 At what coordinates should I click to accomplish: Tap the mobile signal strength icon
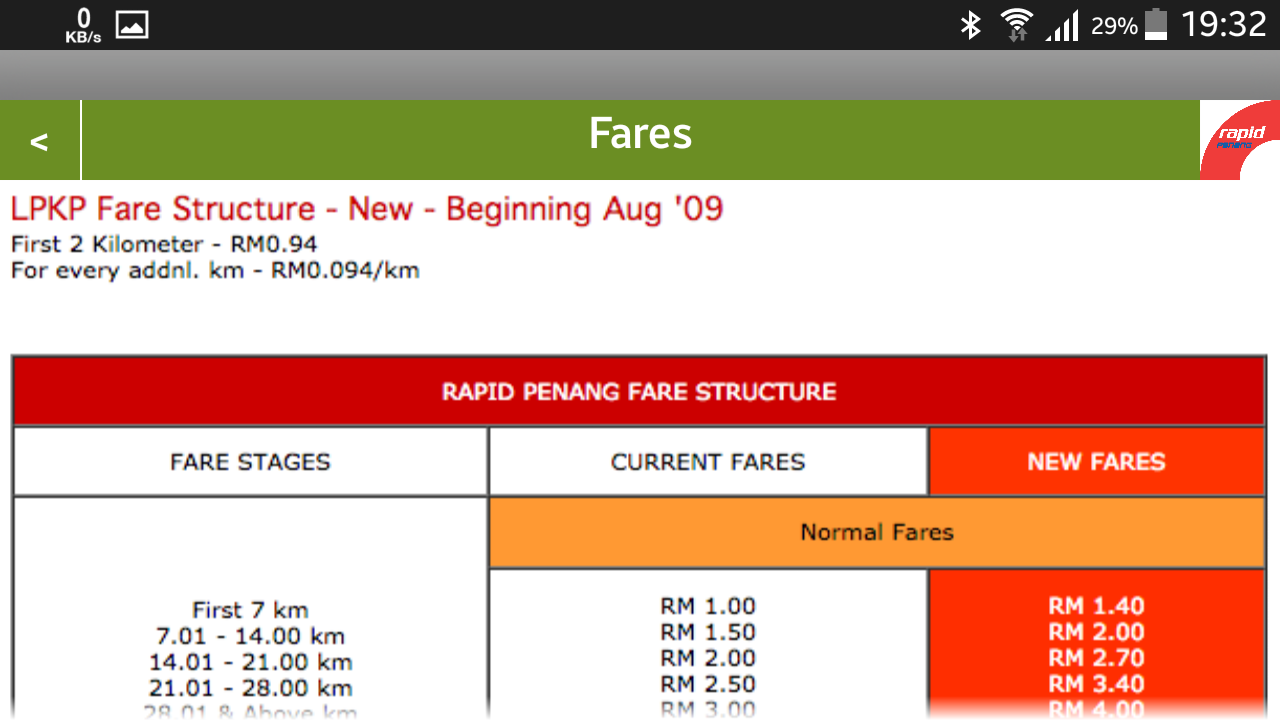click(1062, 25)
